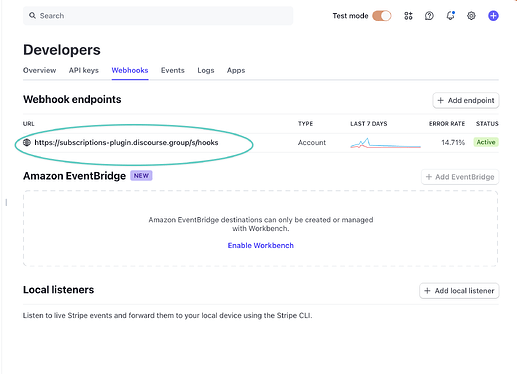The width and height of the screenshot is (517, 374).
Task: Switch to the API keys tab
Action: point(84,70)
